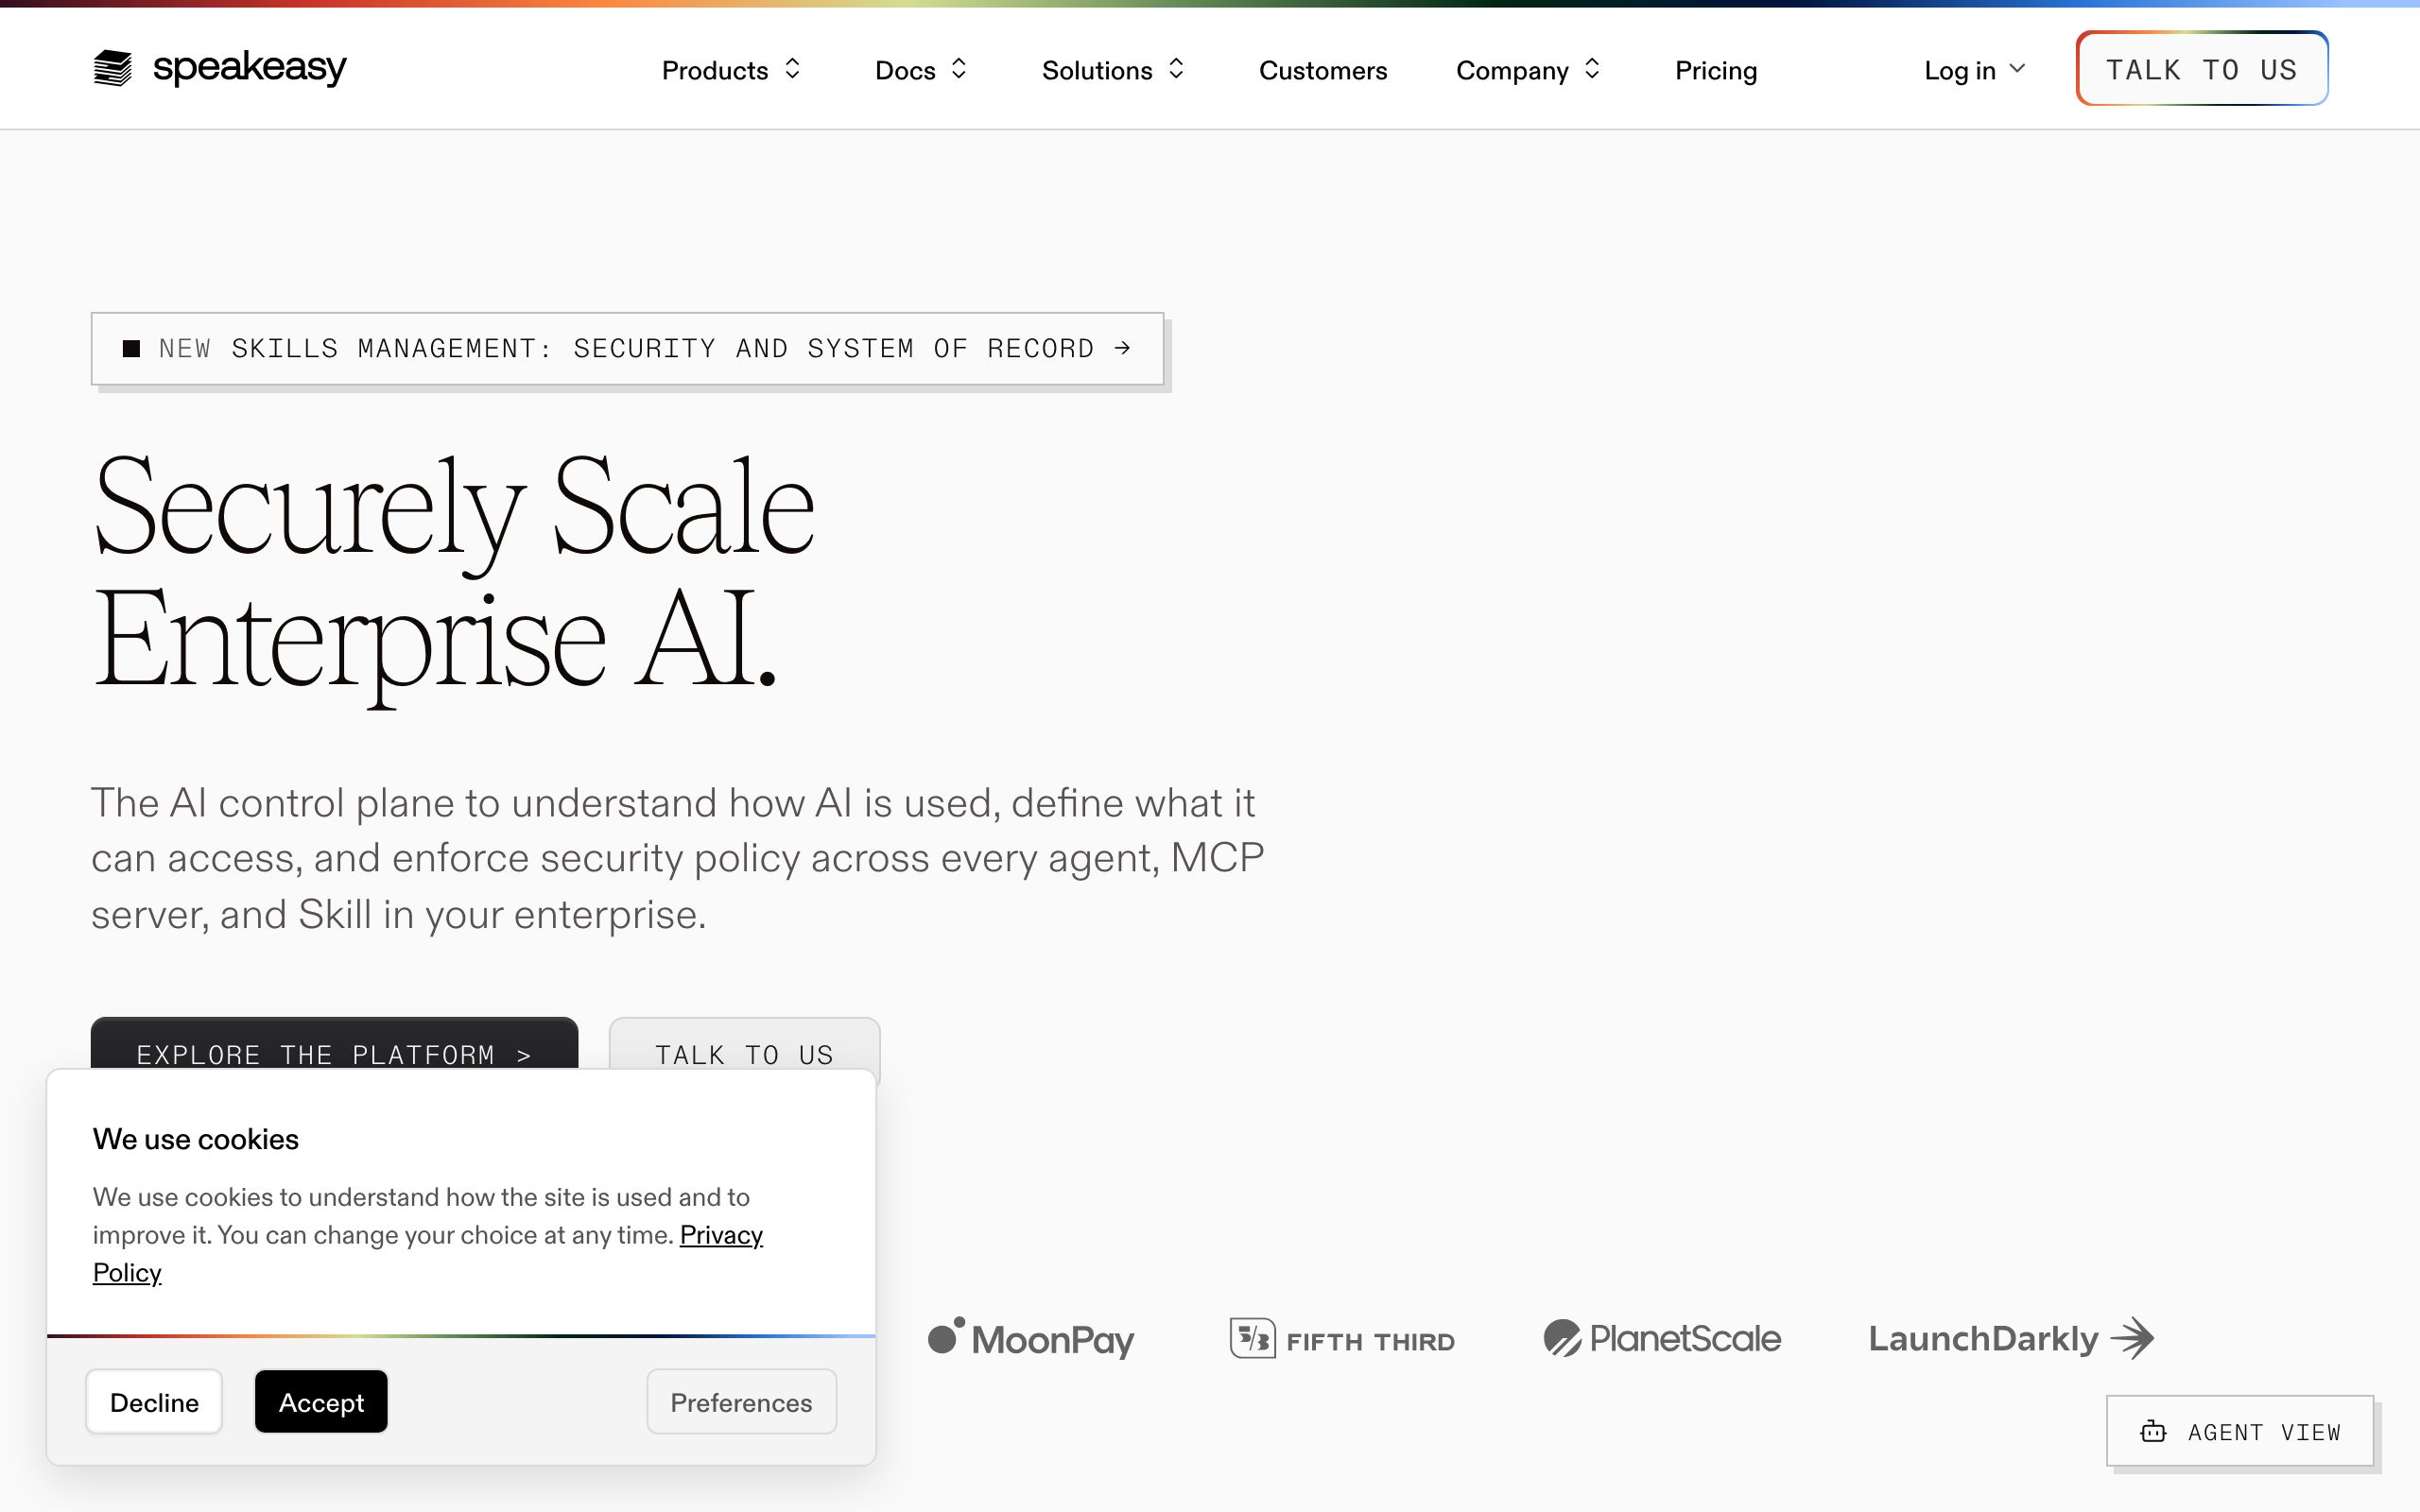This screenshot has height=1512, width=2420.
Task: Click the LaunchDarkly arrow icon
Action: tap(2132, 1338)
